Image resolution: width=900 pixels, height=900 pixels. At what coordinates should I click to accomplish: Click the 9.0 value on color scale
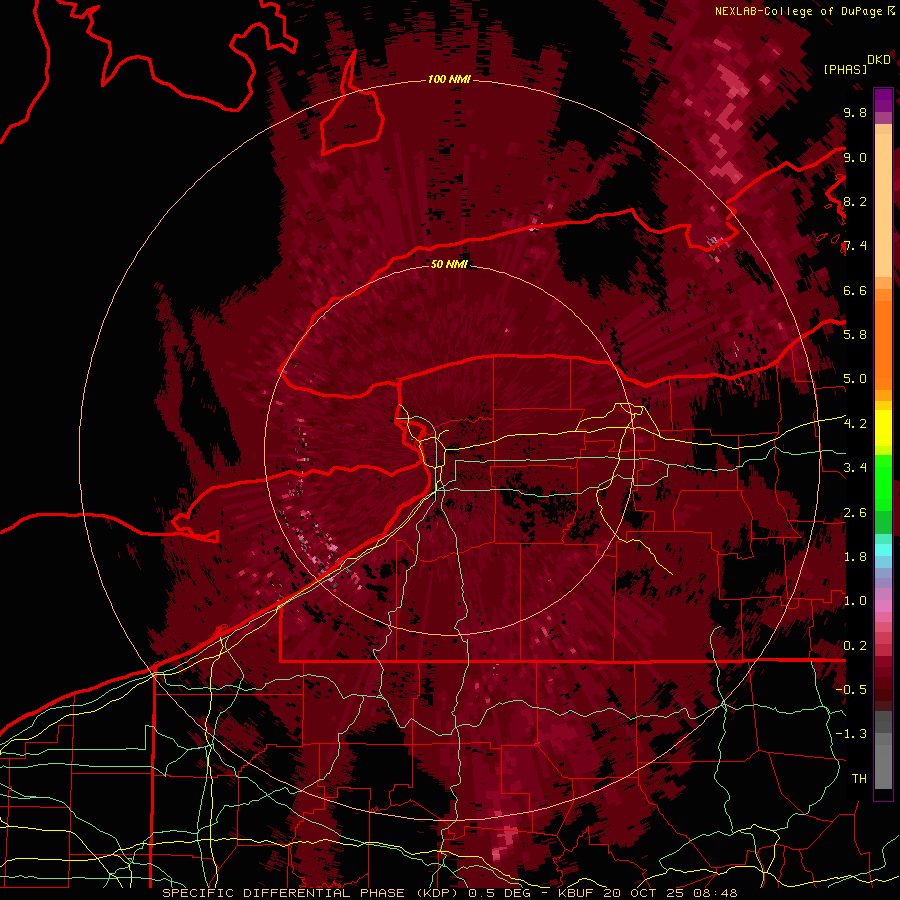coord(855,157)
